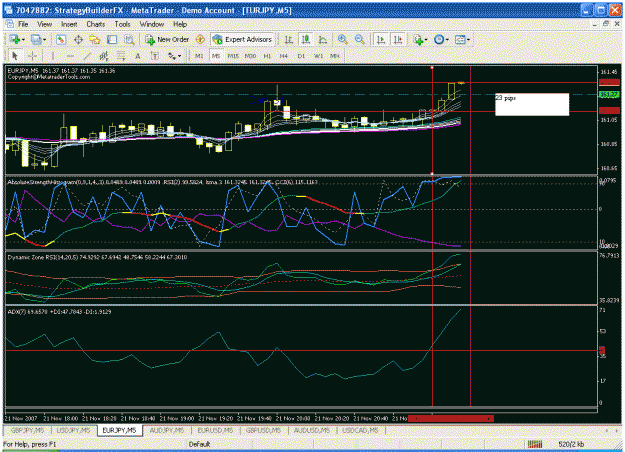Switch to H1 timeframe
625x452 pixels.
coord(267,56)
